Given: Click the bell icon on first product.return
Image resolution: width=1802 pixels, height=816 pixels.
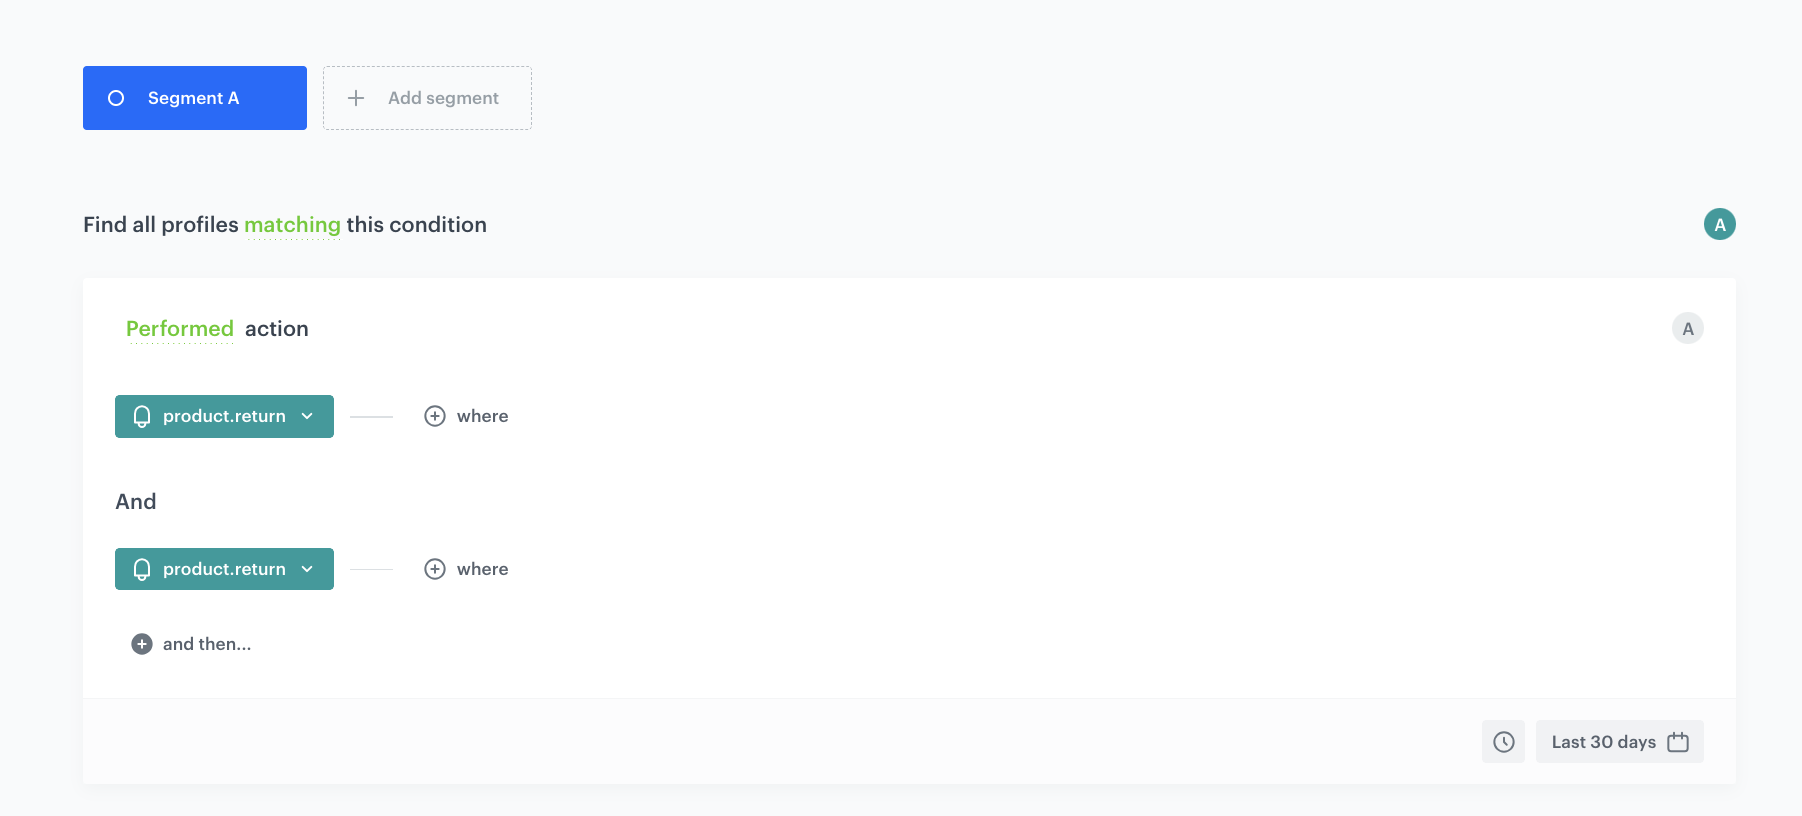Looking at the screenshot, I should tap(142, 416).
